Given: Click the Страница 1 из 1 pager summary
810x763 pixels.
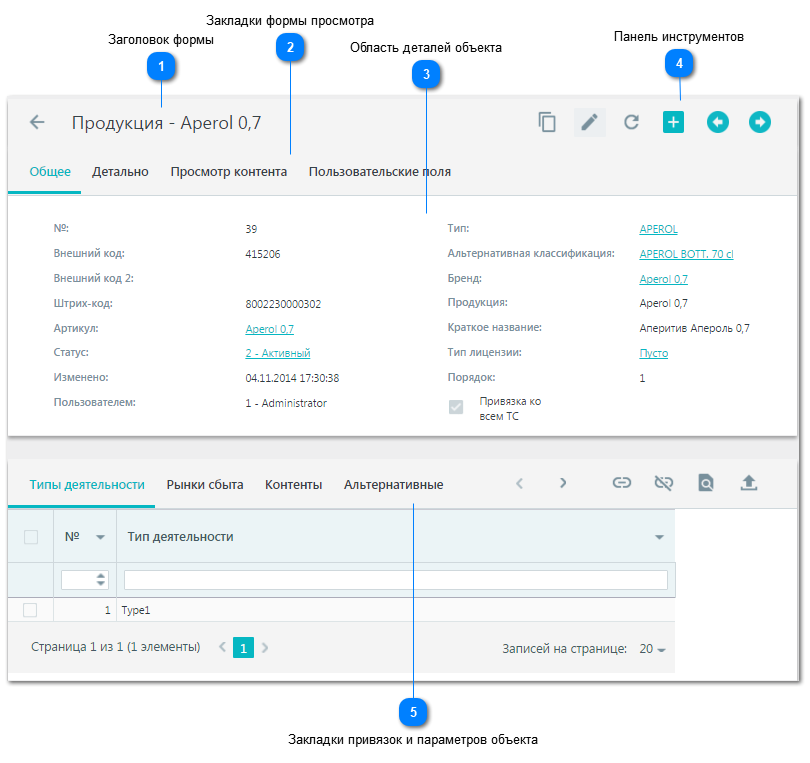Looking at the screenshot, I should pos(116,647).
